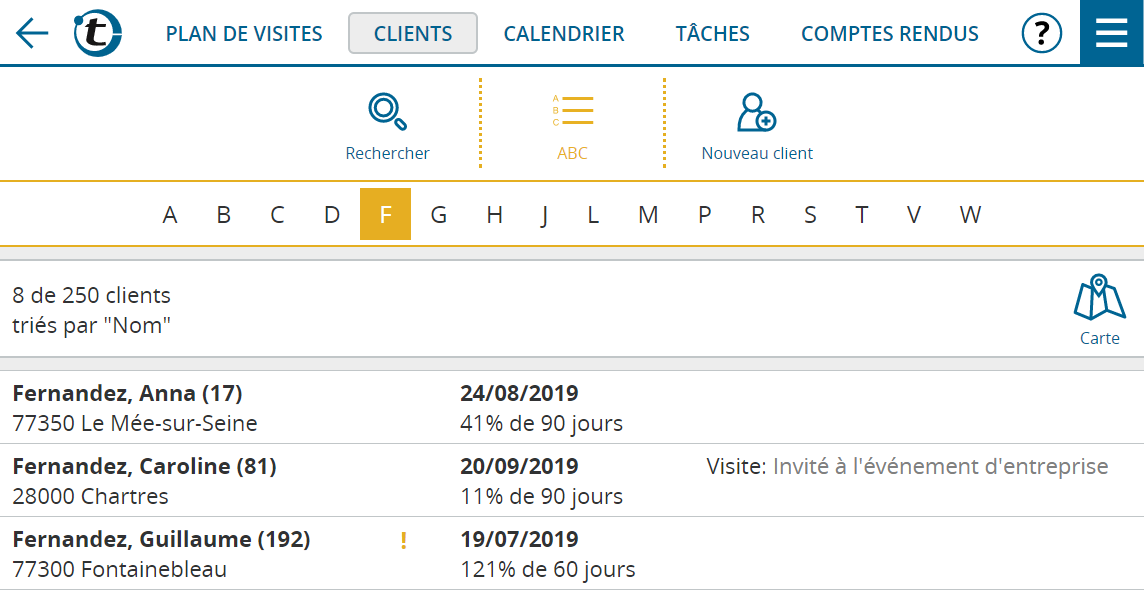The width and height of the screenshot is (1144, 593).
Task: Open the help question mark icon
Action: 1041,34
